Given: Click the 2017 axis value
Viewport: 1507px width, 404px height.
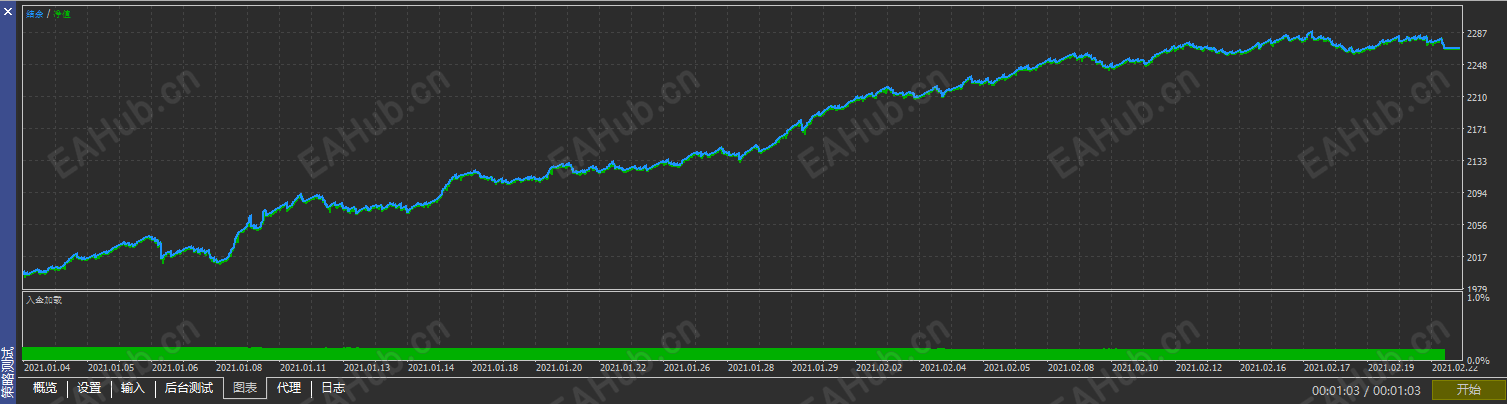Looking at the screenshot, I should [x=1477, y=258].
